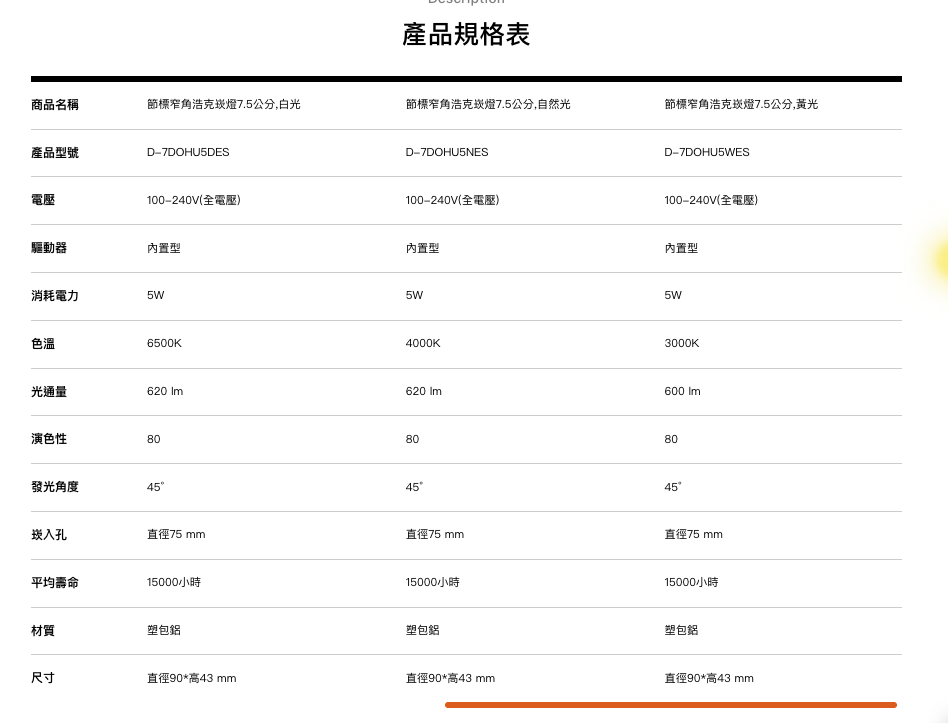Click the 崁入孔 row label

[x=49, y=535]
